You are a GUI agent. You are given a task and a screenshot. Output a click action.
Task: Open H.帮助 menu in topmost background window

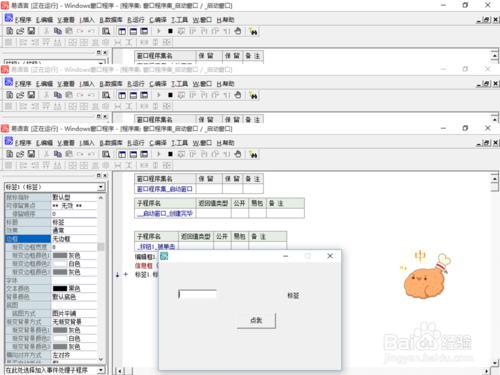(225, 20)
